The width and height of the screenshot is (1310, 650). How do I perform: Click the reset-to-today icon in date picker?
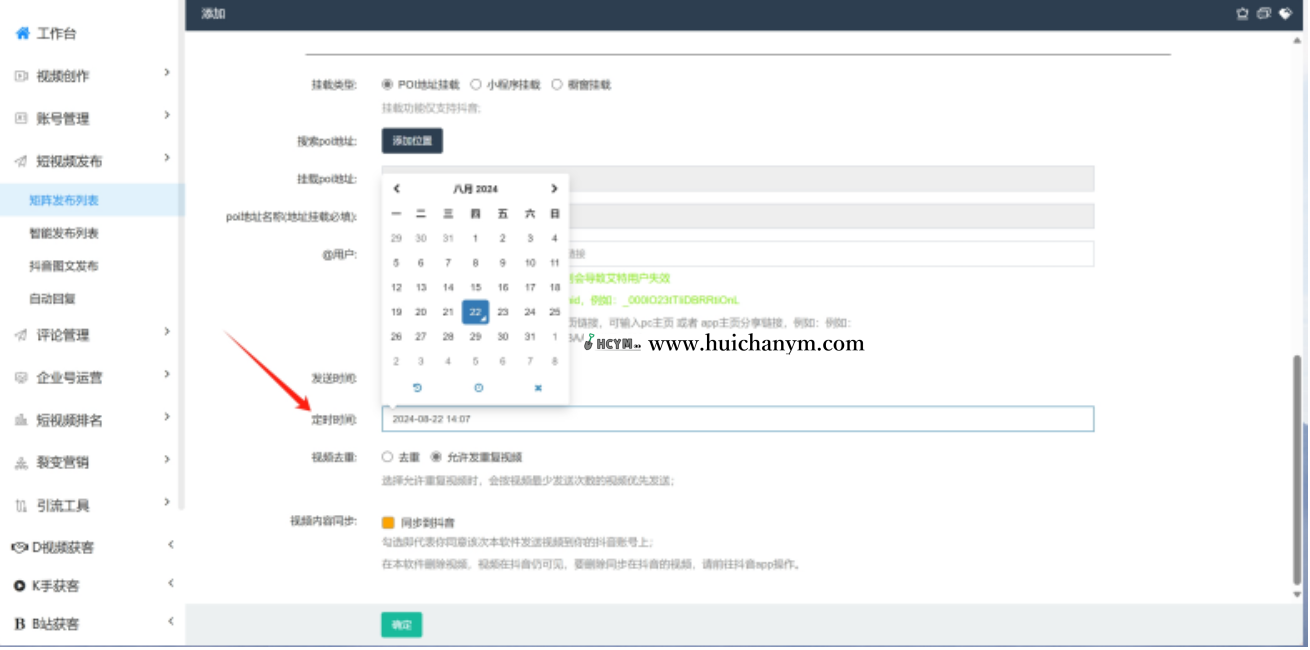[x=417, y=388]
